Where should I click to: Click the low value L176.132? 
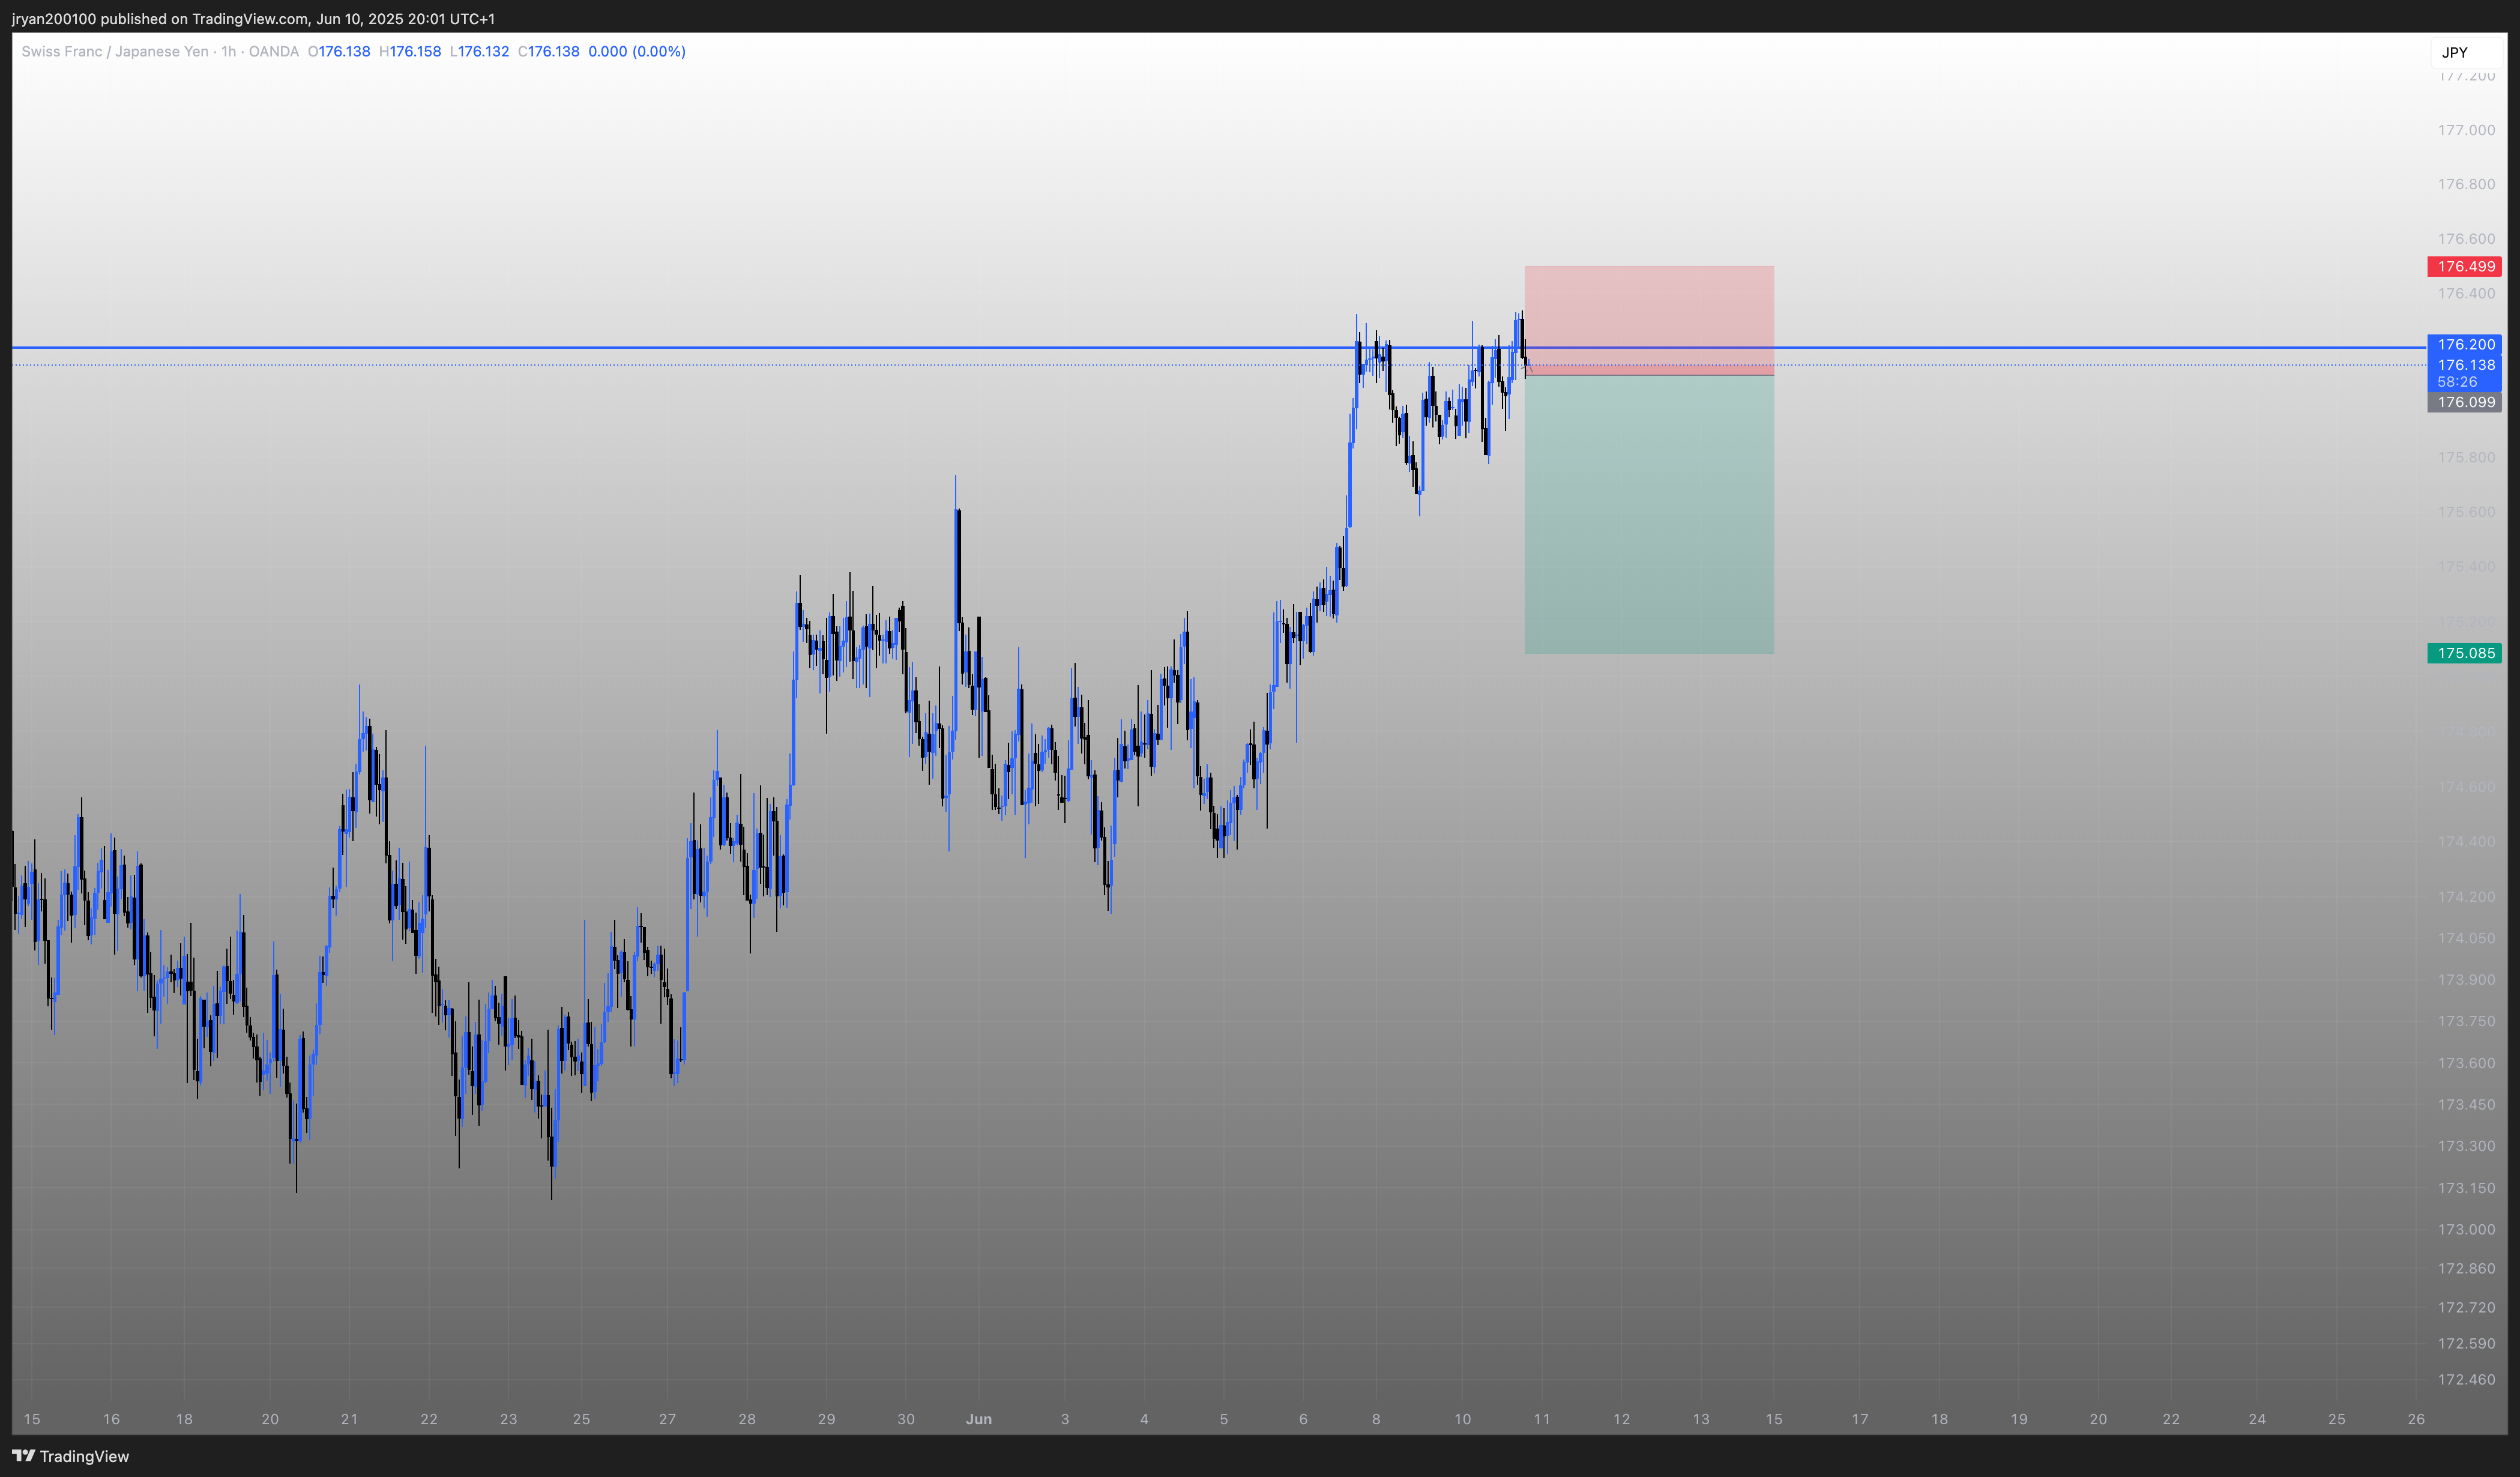tap(479, 51)
